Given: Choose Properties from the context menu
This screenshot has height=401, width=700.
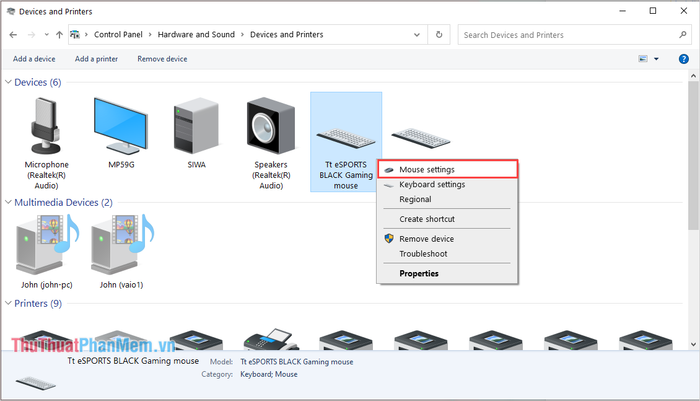Looking at the screenshot, I should pyautogui.click(x=446, y=273).
